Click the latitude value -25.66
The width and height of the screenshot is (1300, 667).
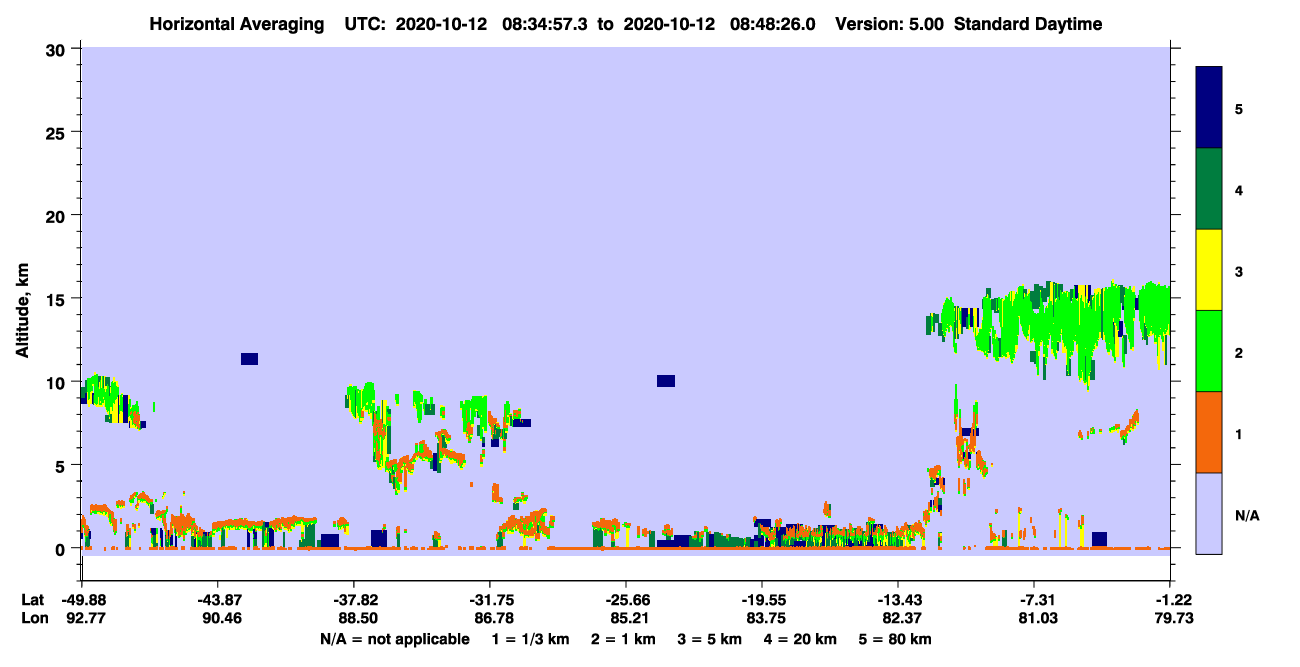click(x=626, y=600)
